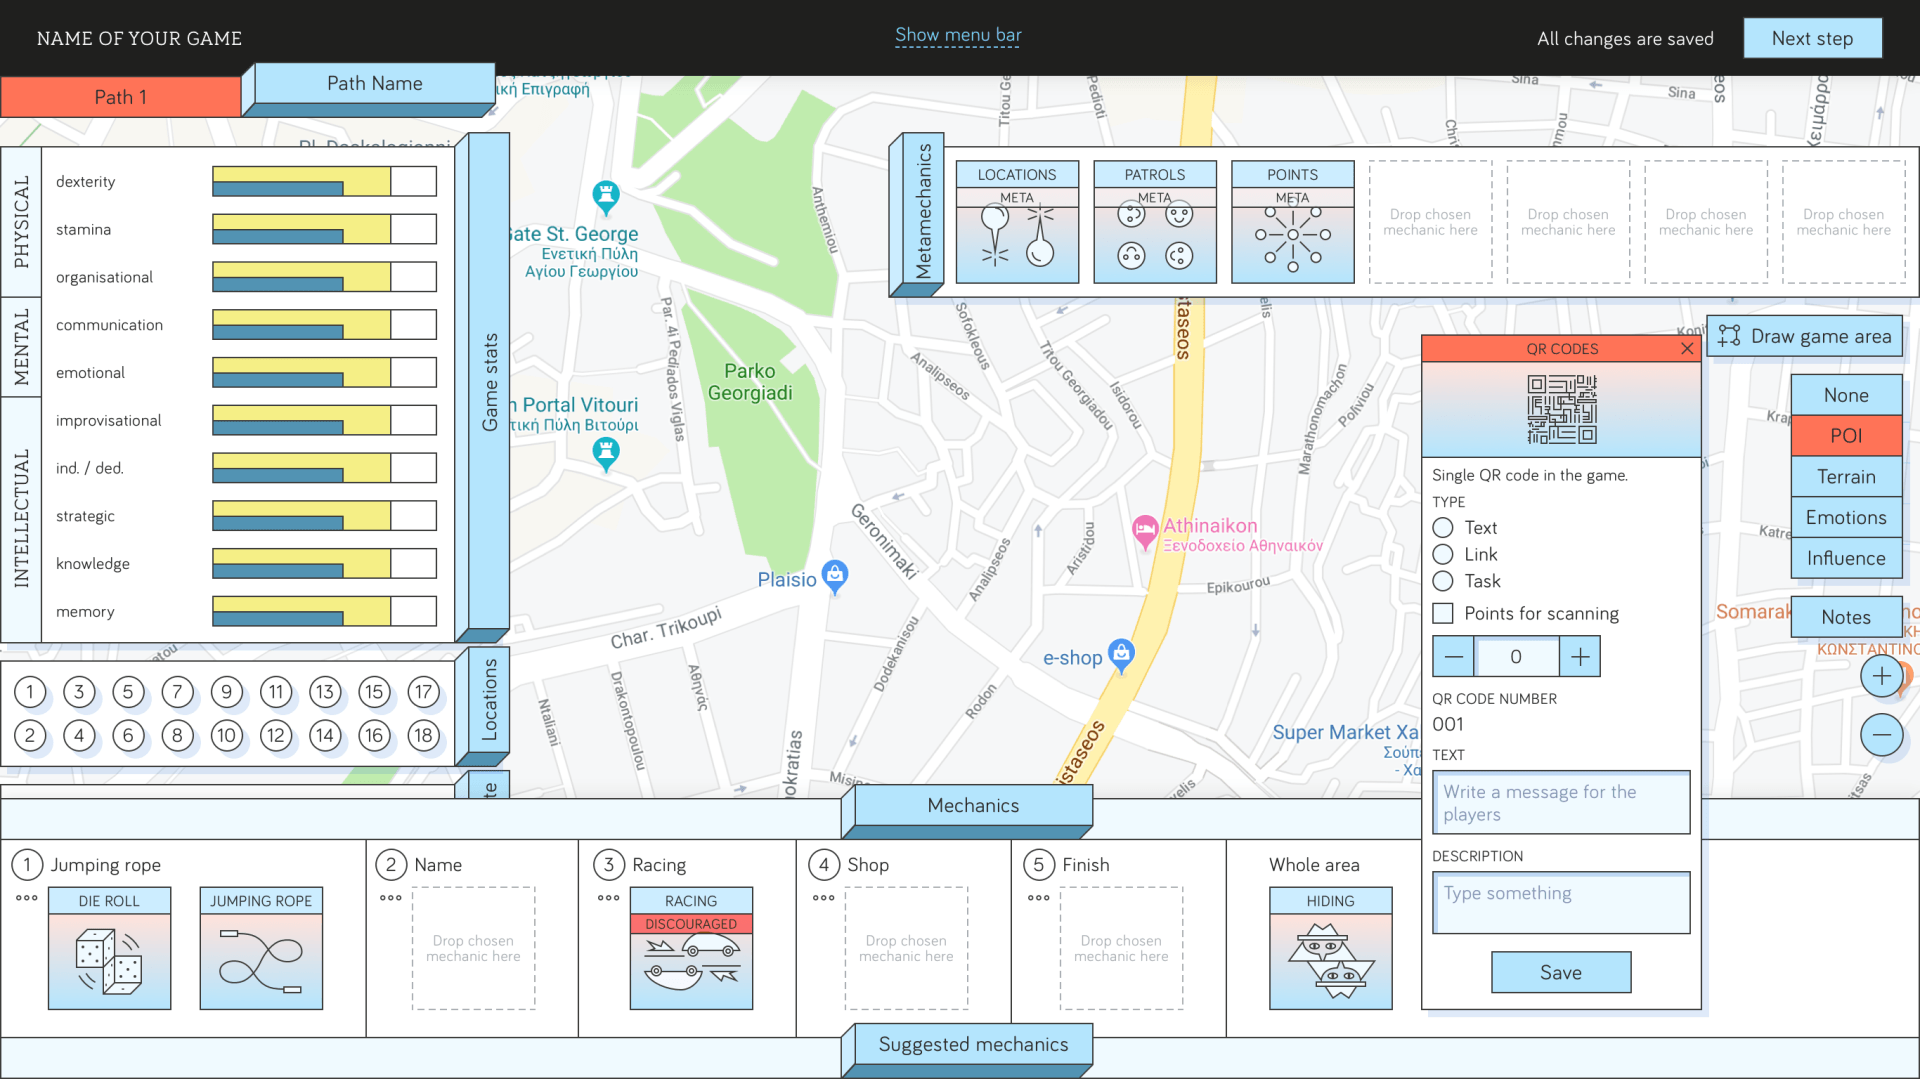The width and height of the screenshot is (1920, 1079).
Task: Select the Hiding mechanic card
Action: click(x=1330, y=948)
